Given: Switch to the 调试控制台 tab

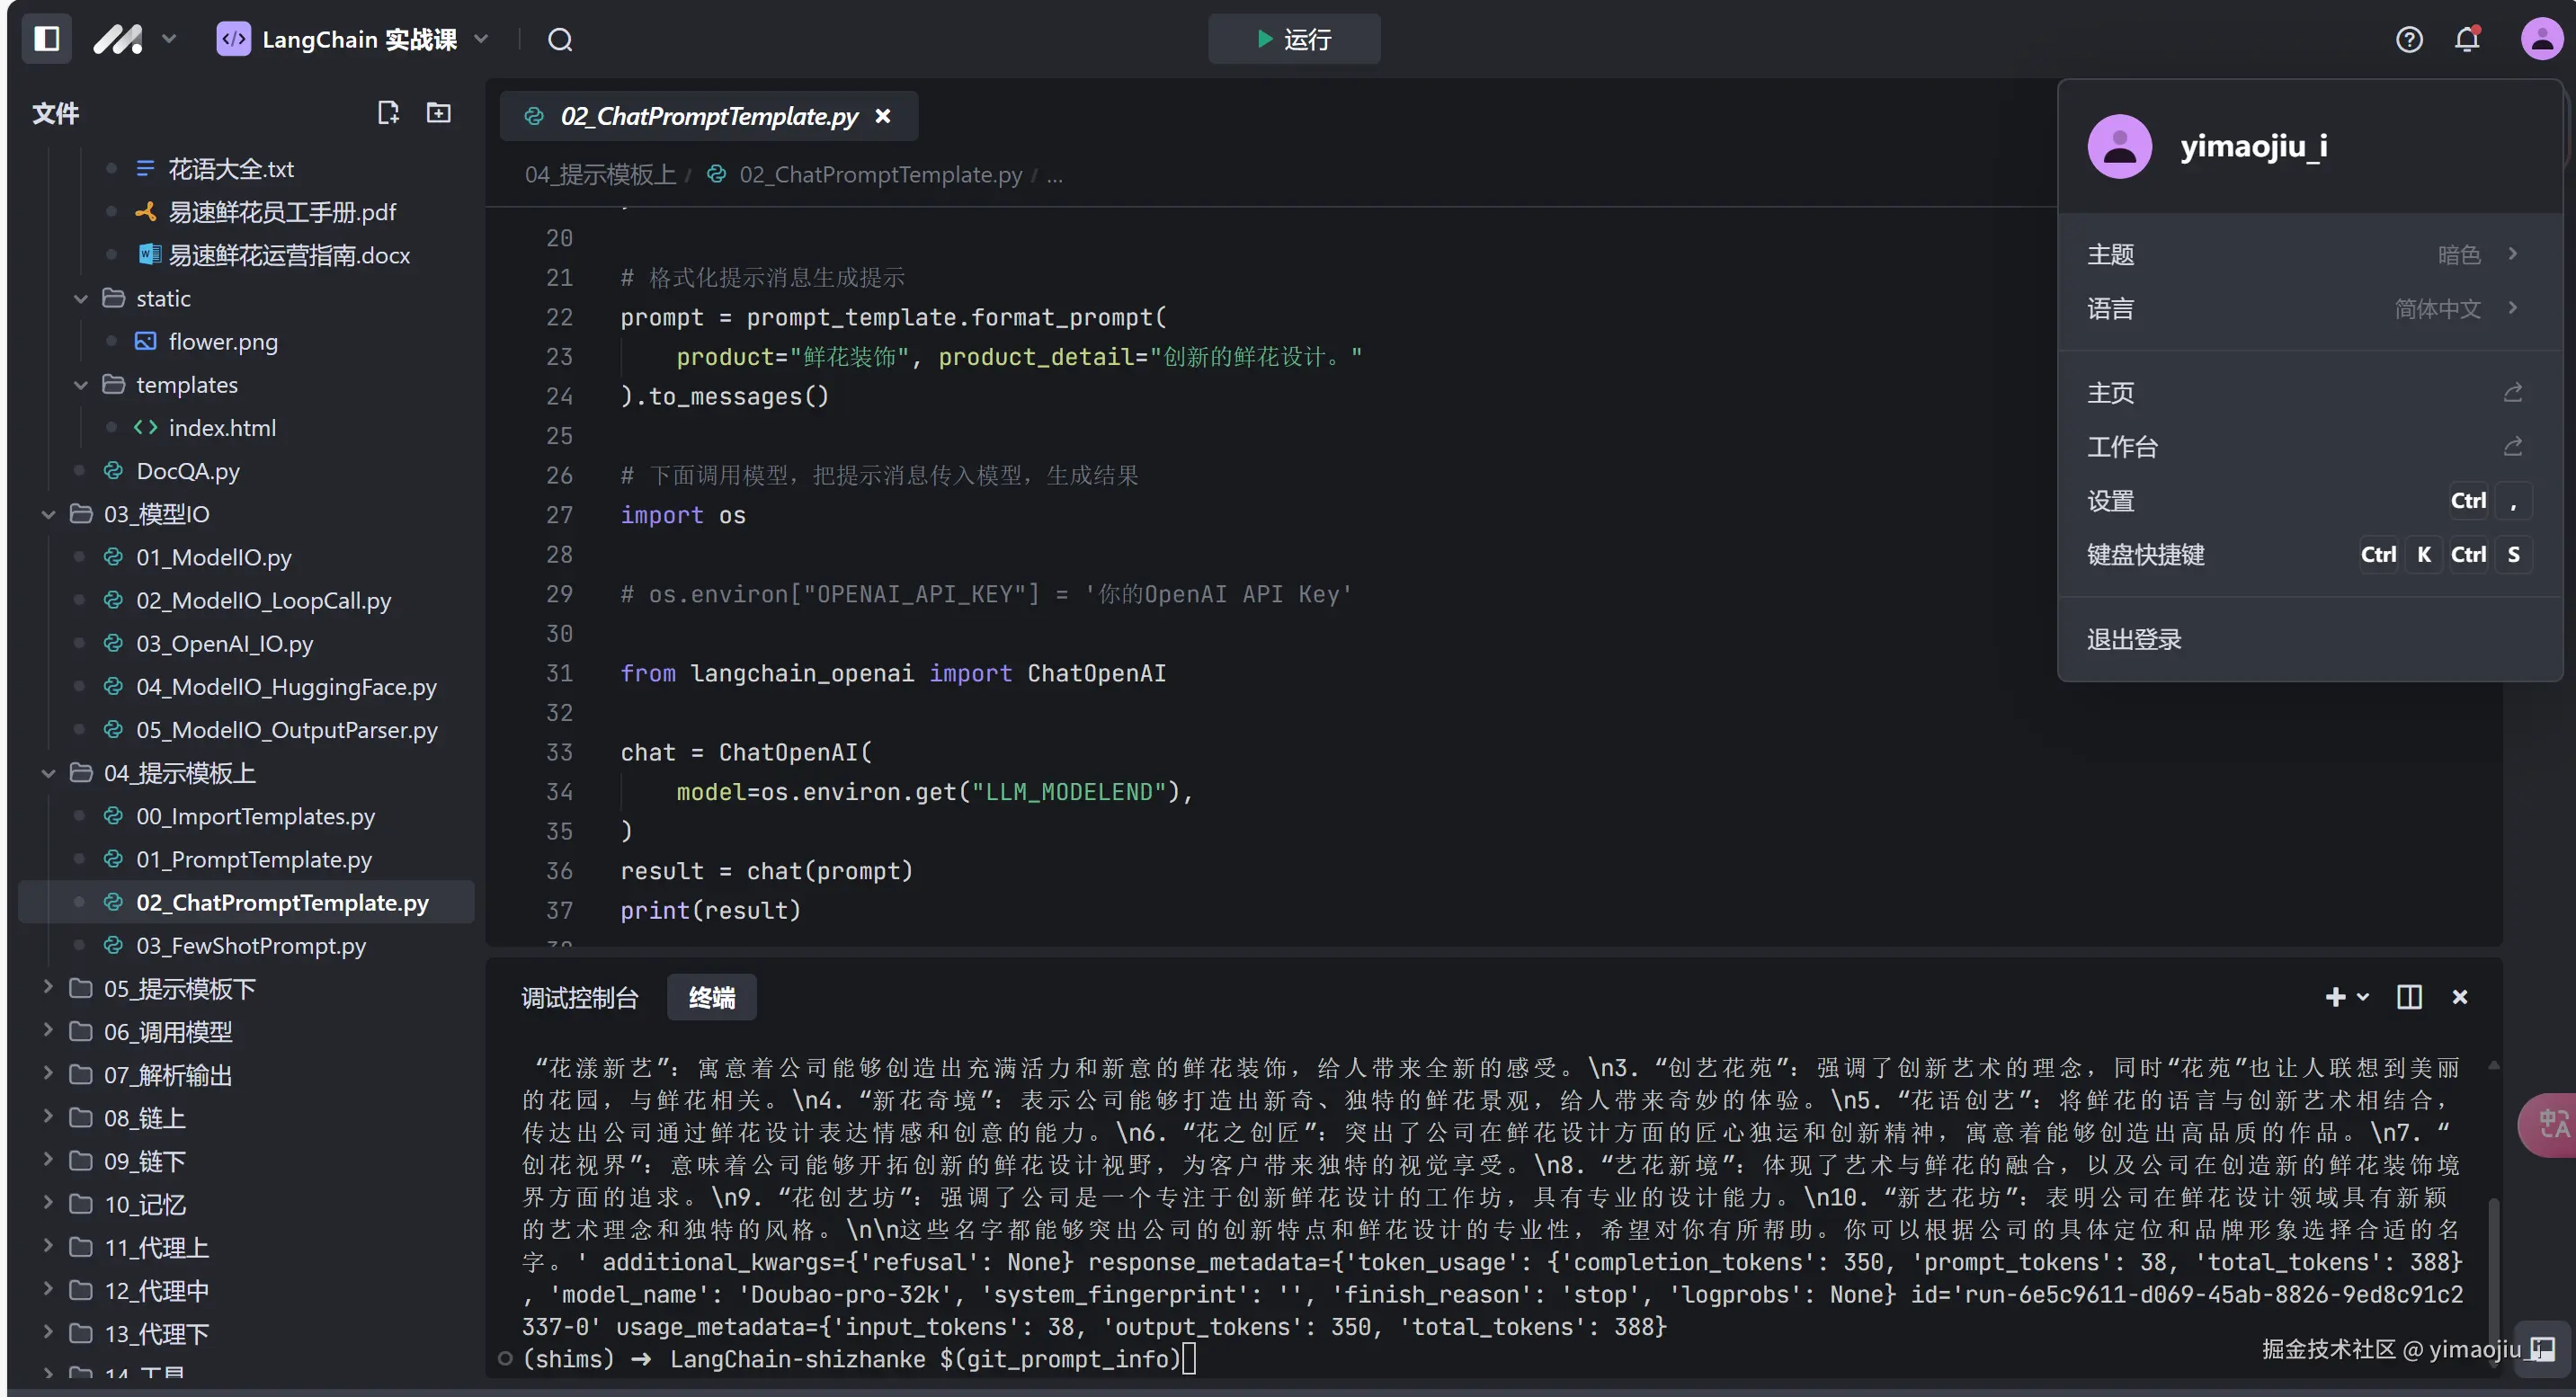Looking at the screenshot, I should tap(580, 998).
